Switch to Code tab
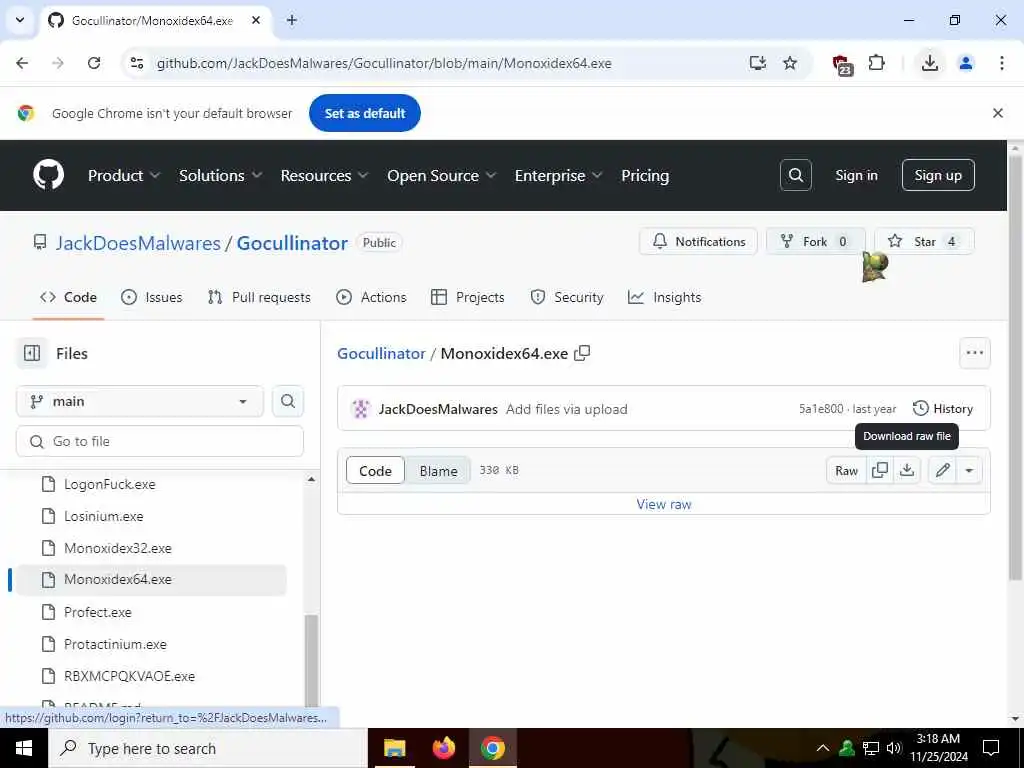Viewport: 1024px width, 768px height. tap(68, 297)
